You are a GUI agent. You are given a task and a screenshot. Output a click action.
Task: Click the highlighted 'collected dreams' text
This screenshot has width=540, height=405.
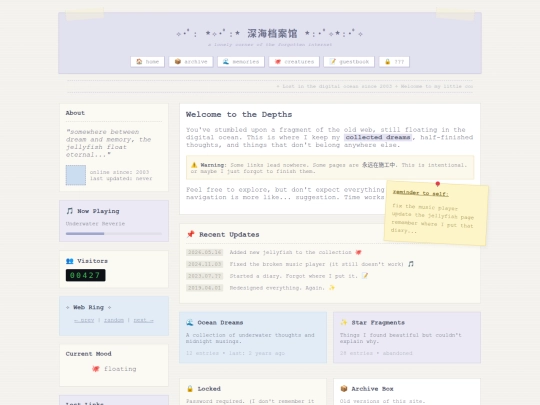point(378,137)
